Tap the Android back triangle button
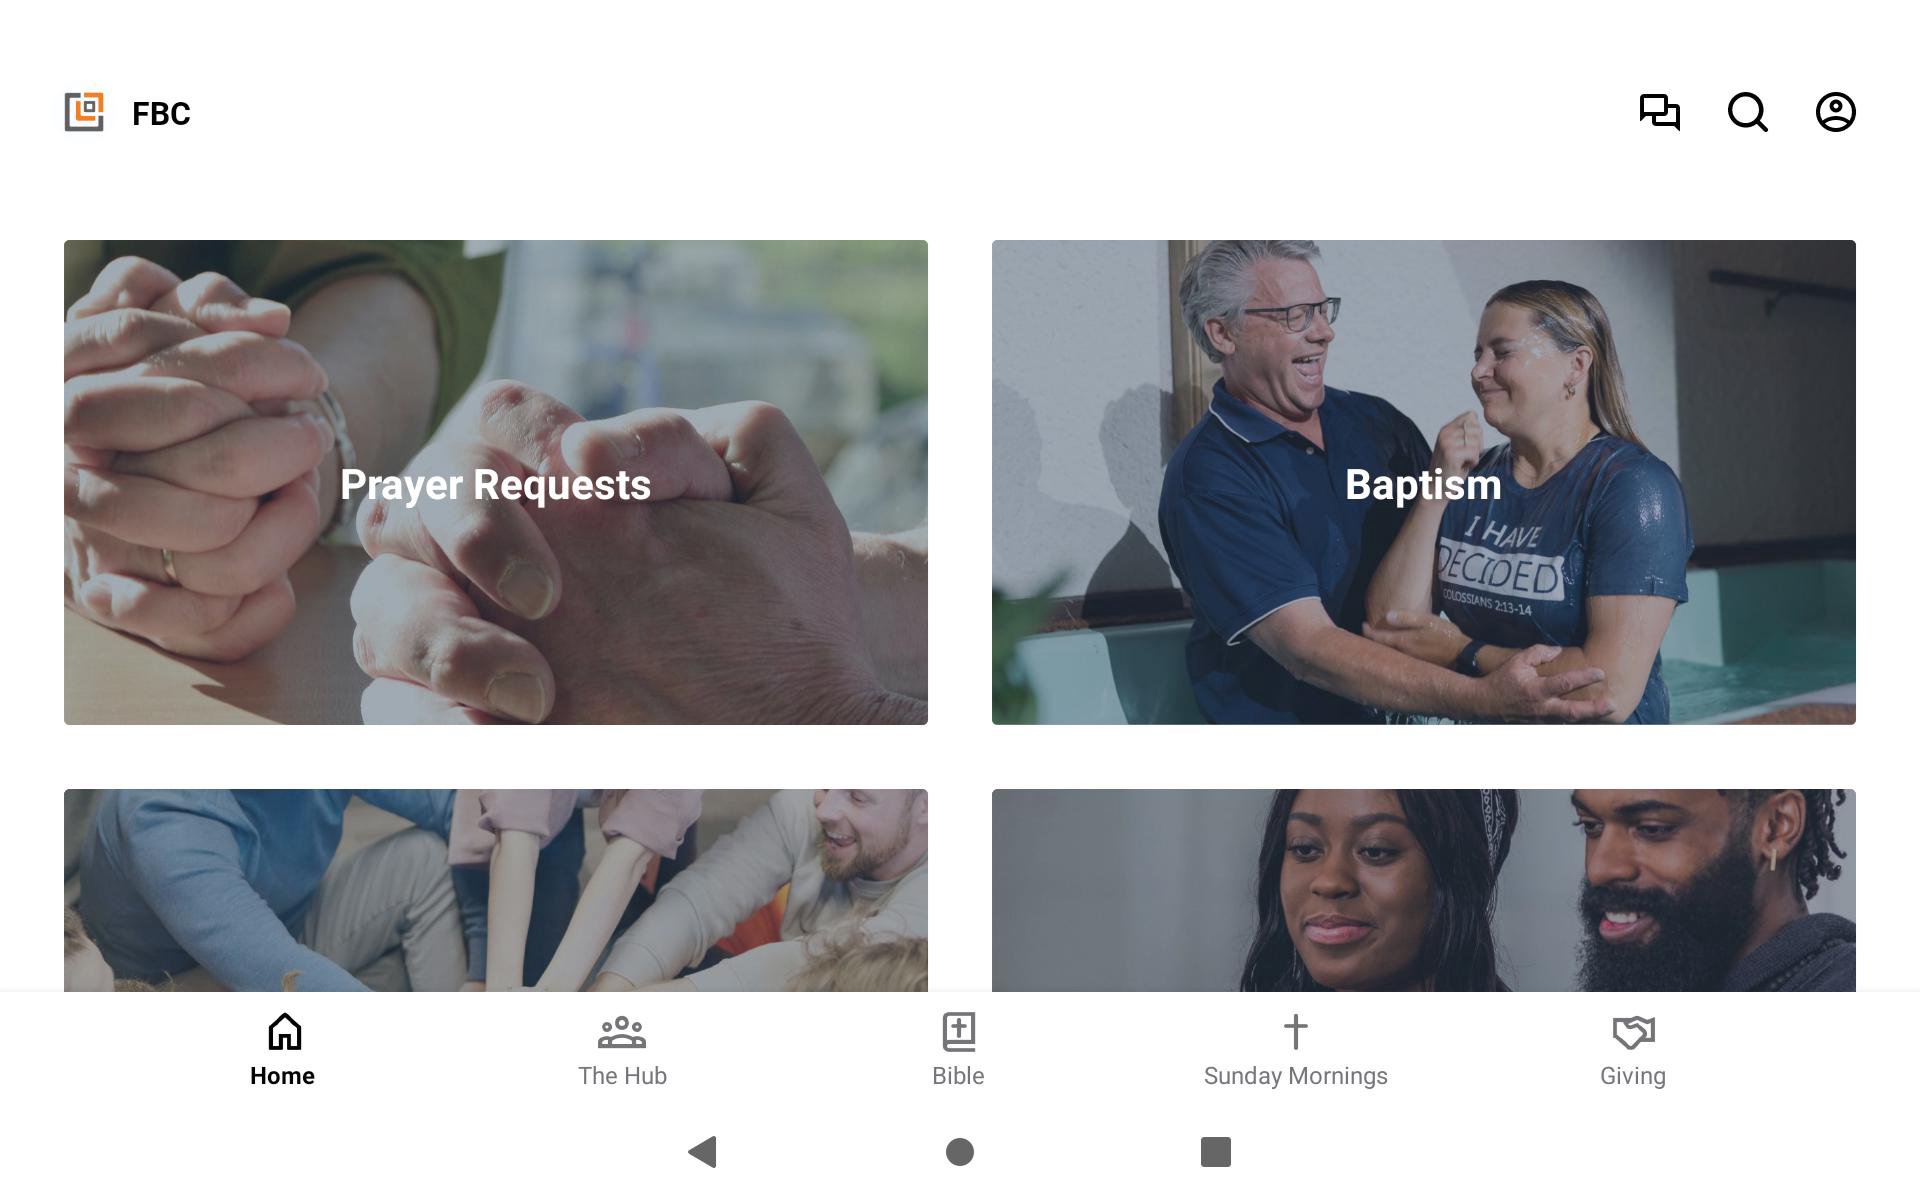 (x=703, y=1152)
